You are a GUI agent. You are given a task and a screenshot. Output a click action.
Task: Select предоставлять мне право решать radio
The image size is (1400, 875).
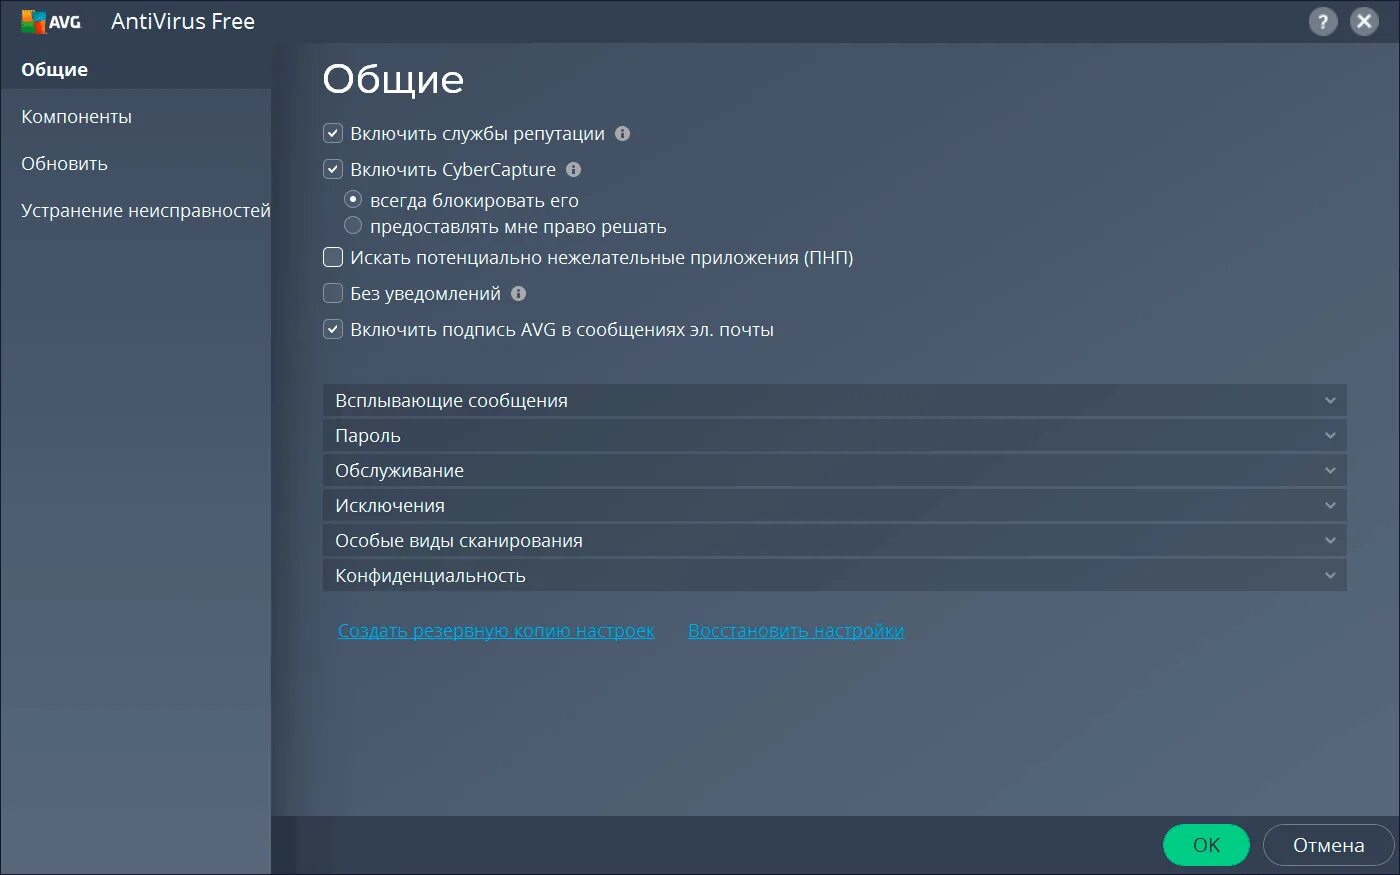coord(352,225)
